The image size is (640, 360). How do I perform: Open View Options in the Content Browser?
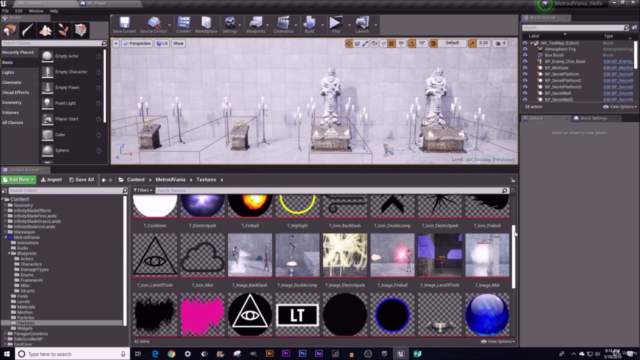[x=498, y=342]
